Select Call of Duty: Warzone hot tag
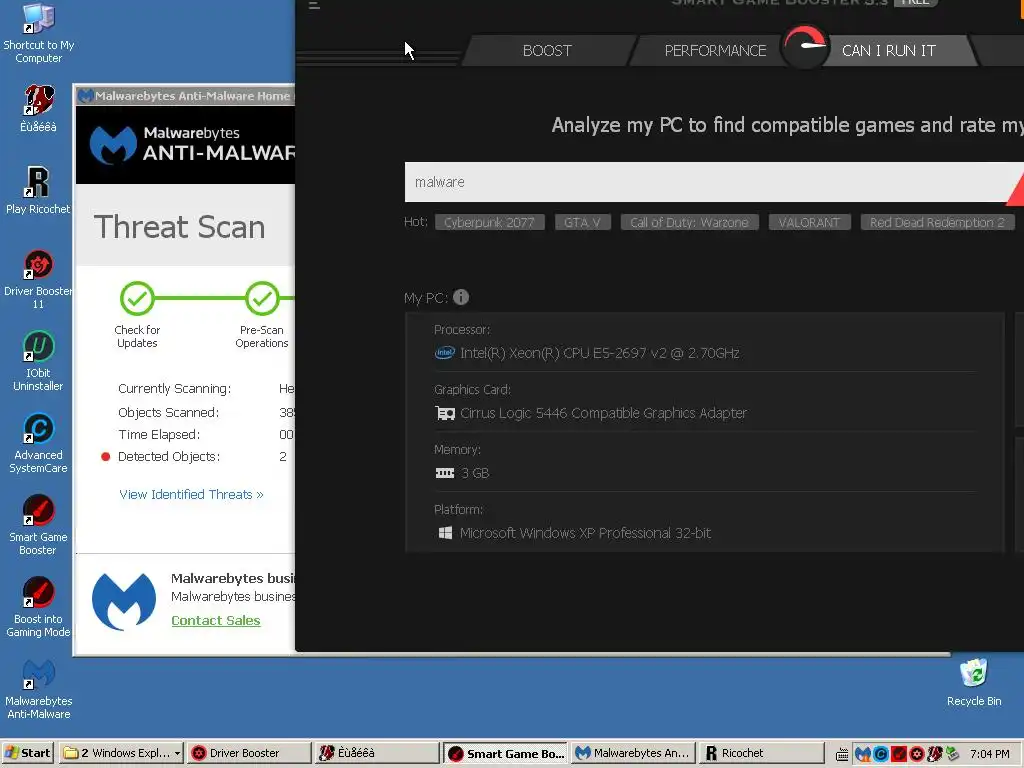1024x768 pixels. [x=689, y=223]
